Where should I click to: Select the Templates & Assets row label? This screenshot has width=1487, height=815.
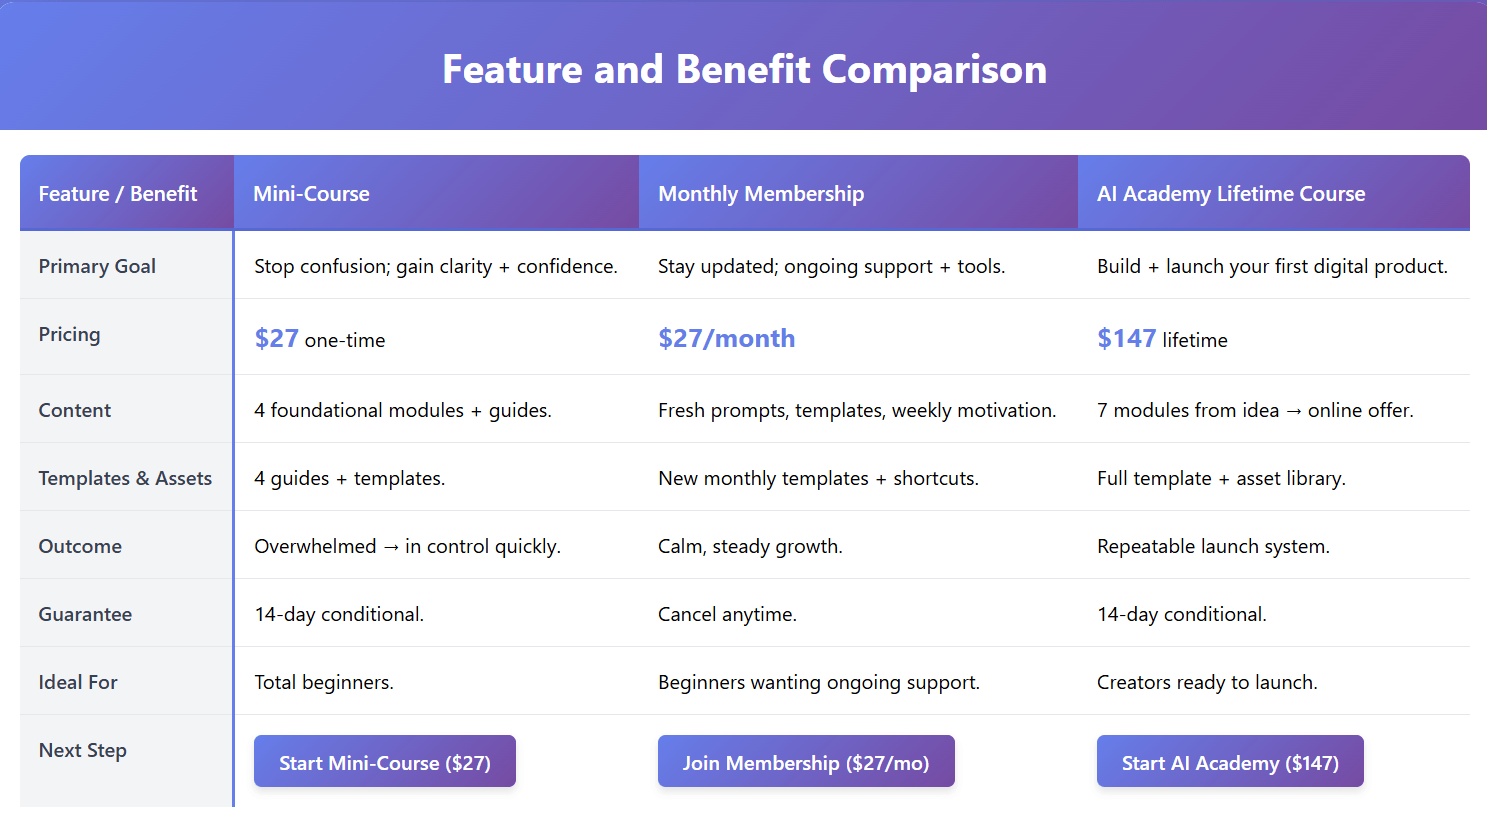coord(125,478)
